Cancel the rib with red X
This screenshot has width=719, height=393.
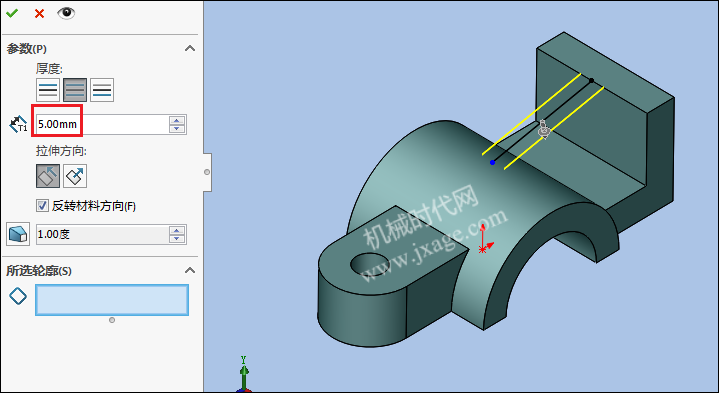[x=39, y=14]
